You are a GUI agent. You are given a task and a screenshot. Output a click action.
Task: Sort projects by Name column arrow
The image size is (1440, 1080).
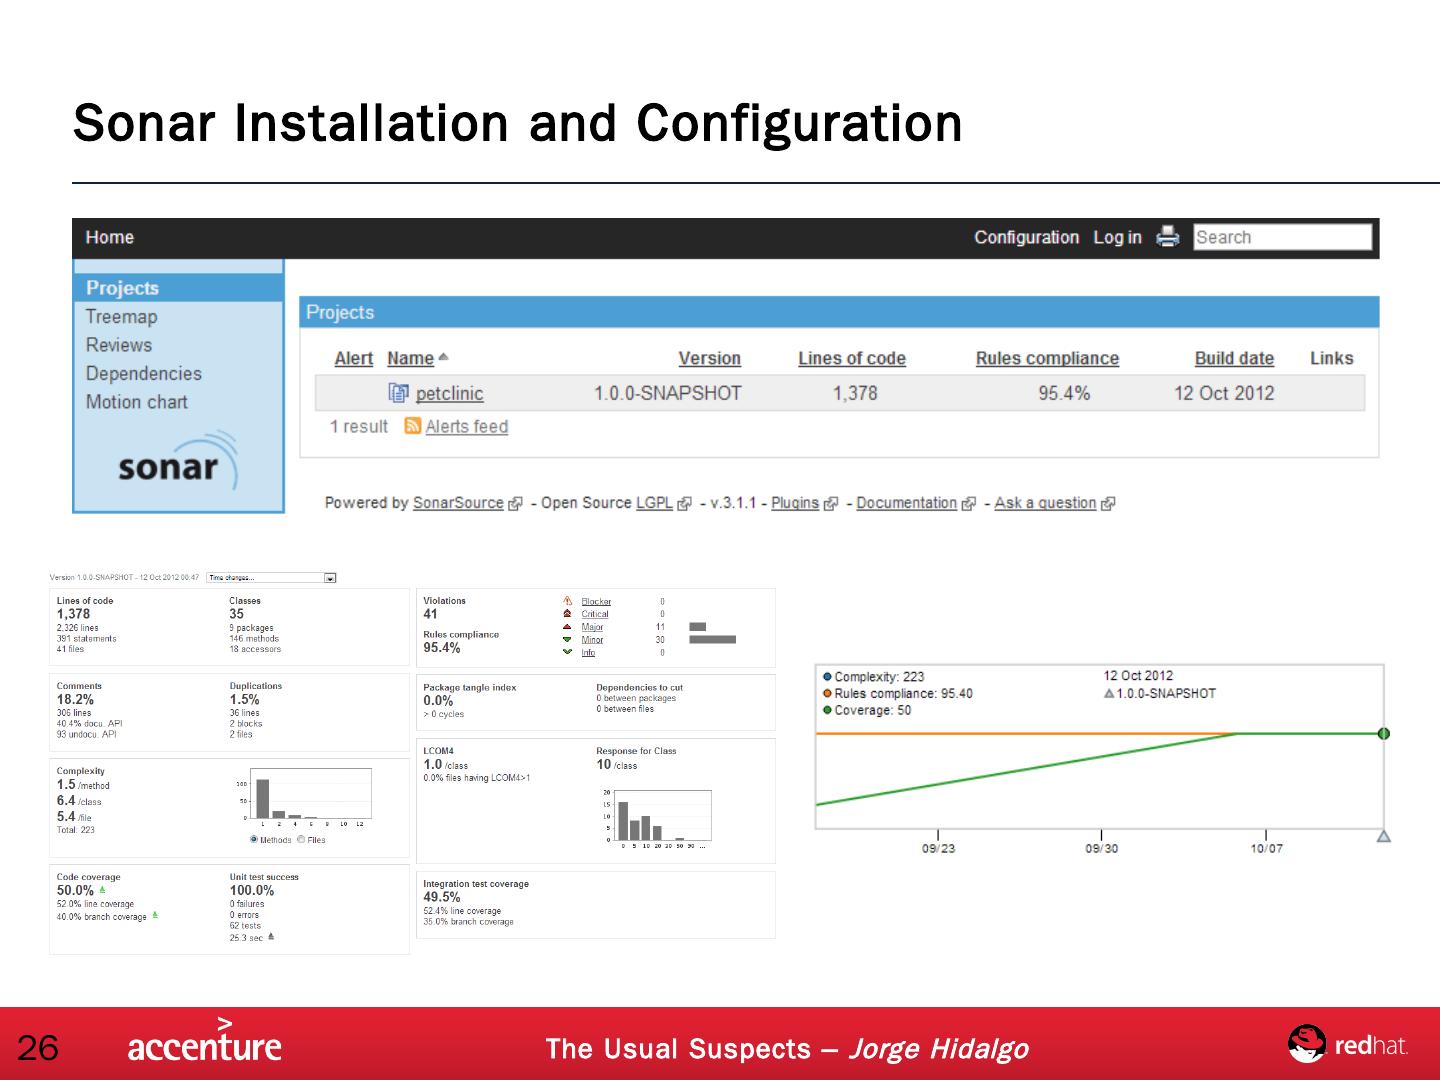(444, 358)
